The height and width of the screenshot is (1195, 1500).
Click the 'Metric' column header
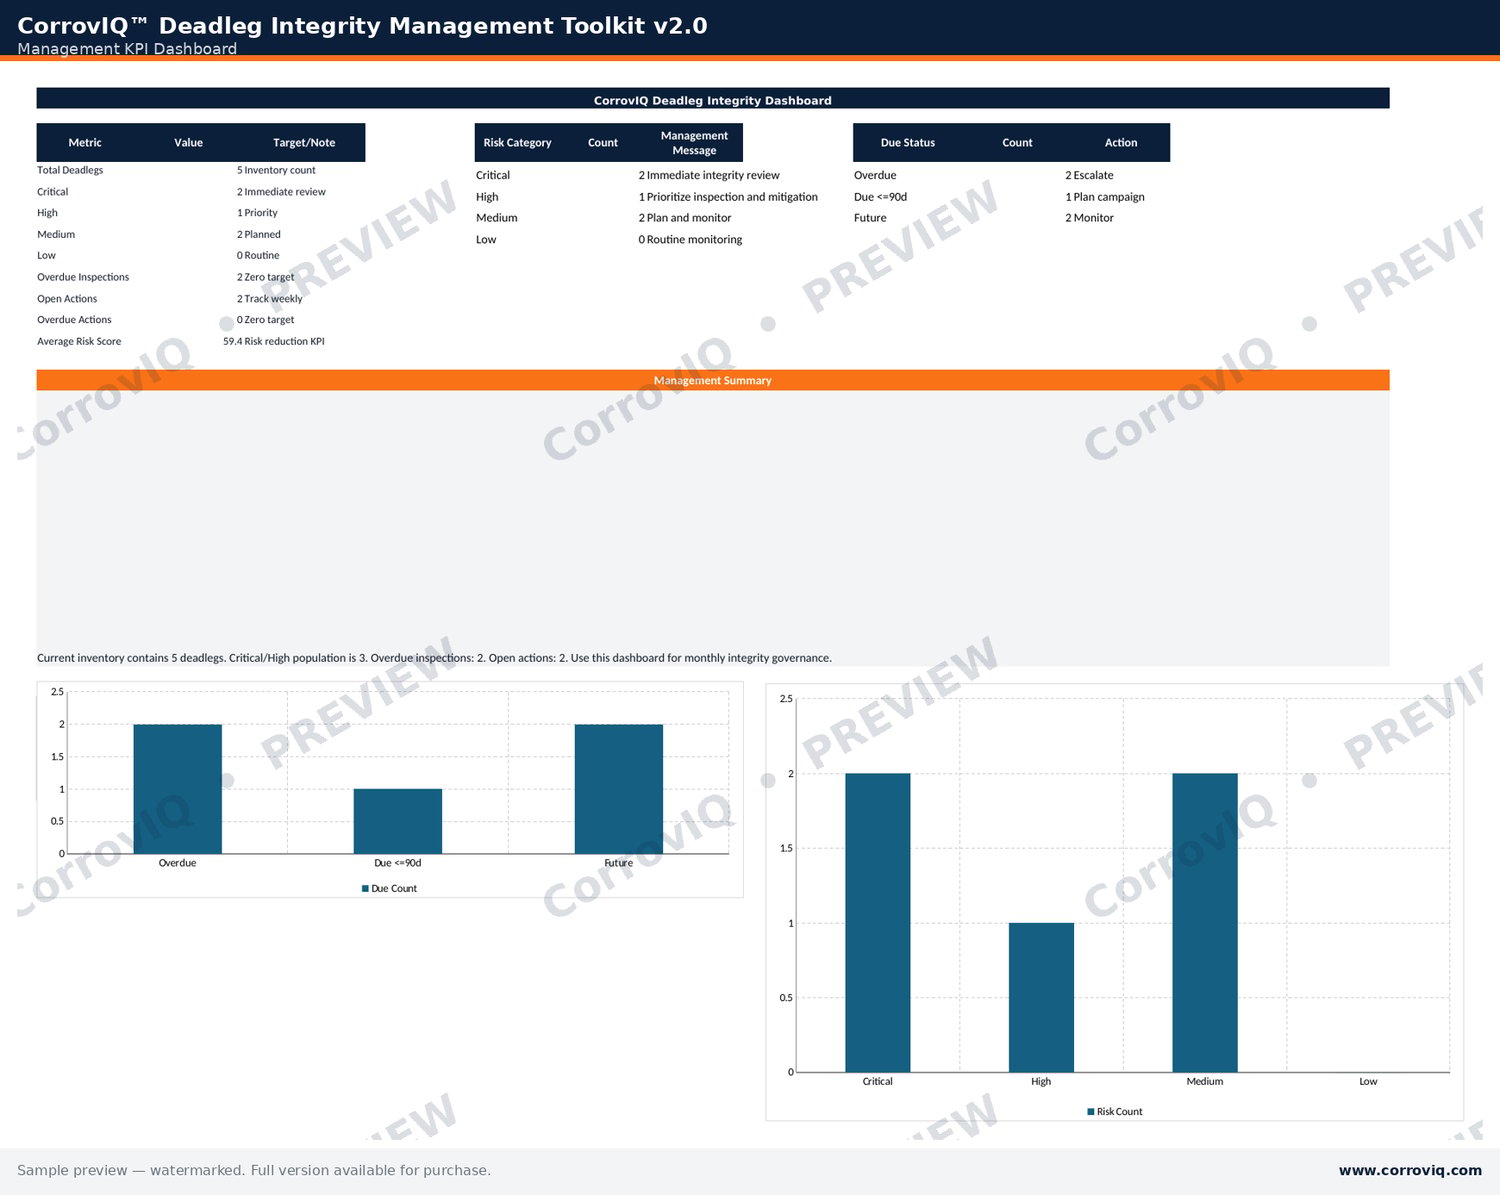85,142
